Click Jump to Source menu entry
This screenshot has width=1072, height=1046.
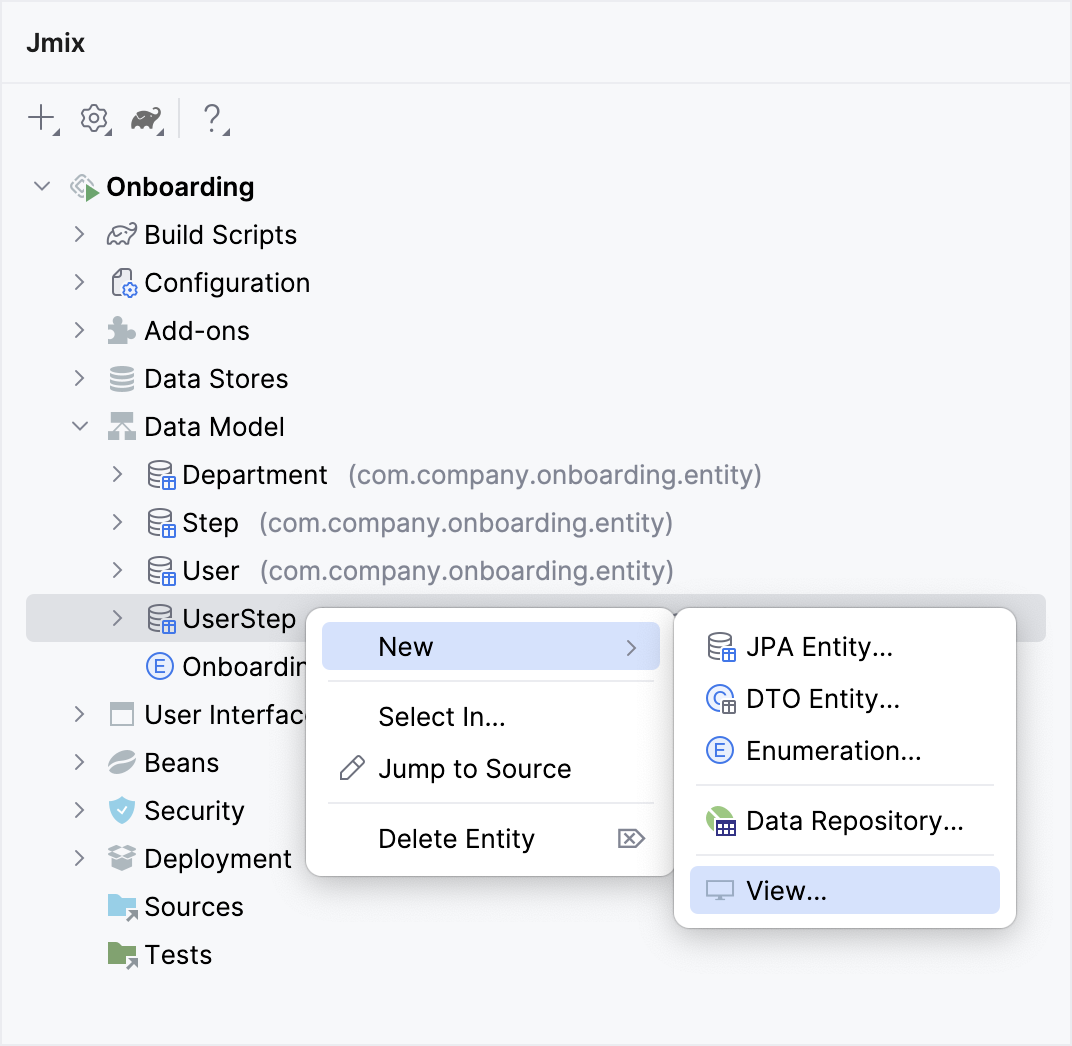[x=474, y=769]
